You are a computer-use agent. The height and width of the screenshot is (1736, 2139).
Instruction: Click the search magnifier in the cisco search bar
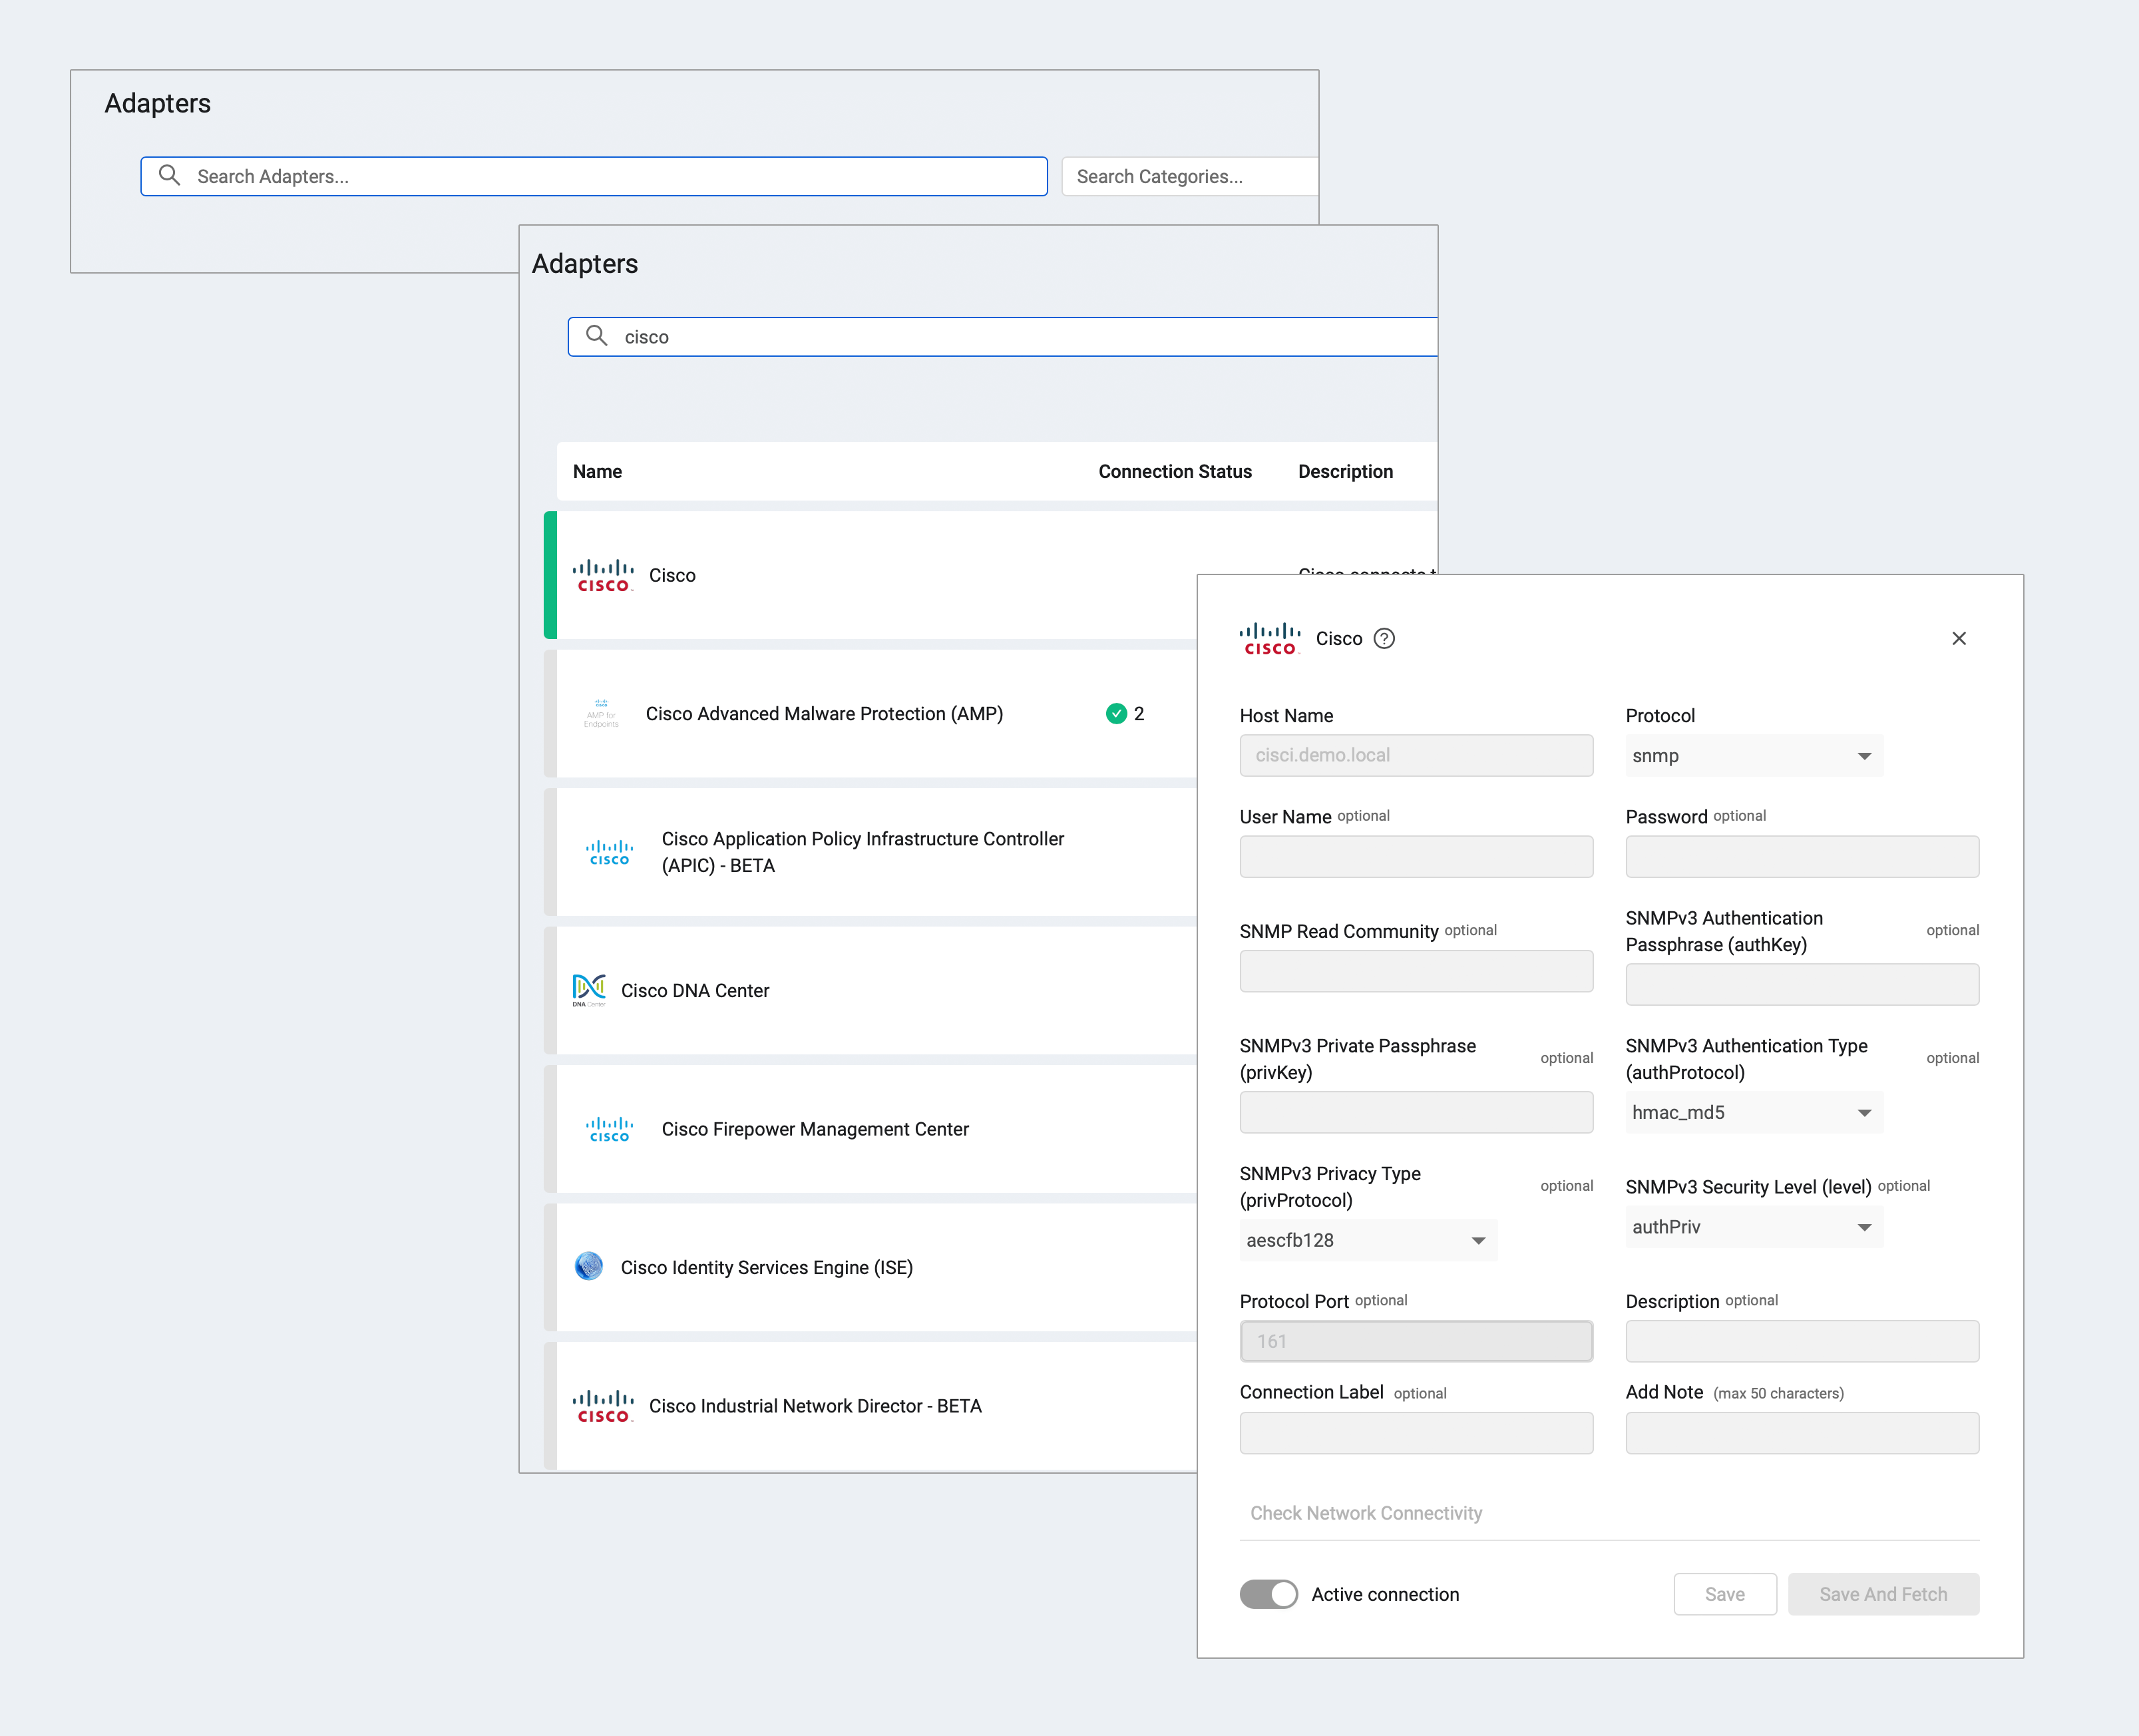pyautogui.click(x=597, y=336)
